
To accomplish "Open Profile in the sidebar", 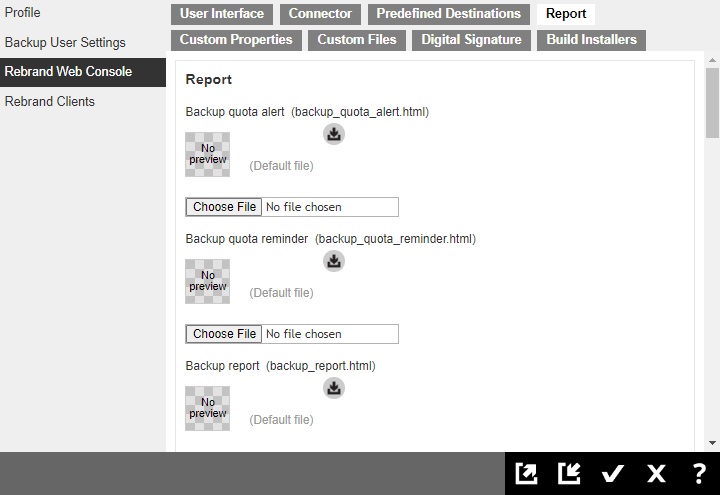I will click(x=22, y=12).
